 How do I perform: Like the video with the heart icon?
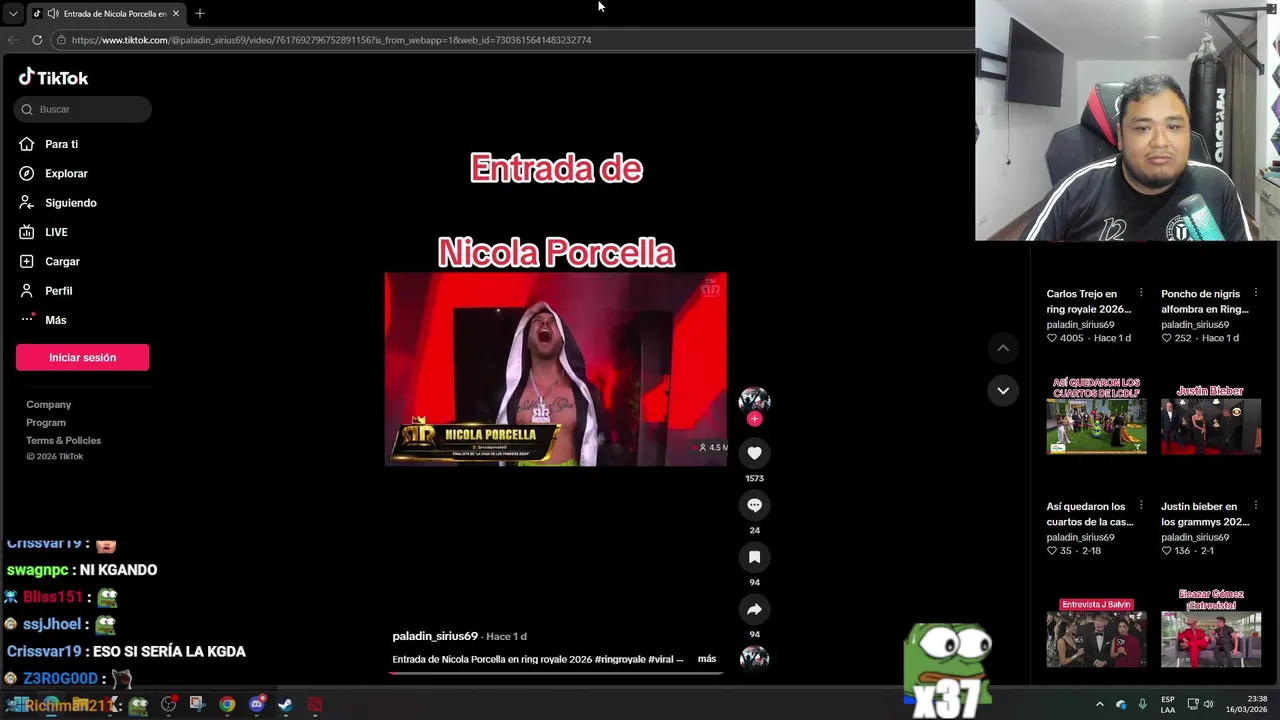point(754,453)
